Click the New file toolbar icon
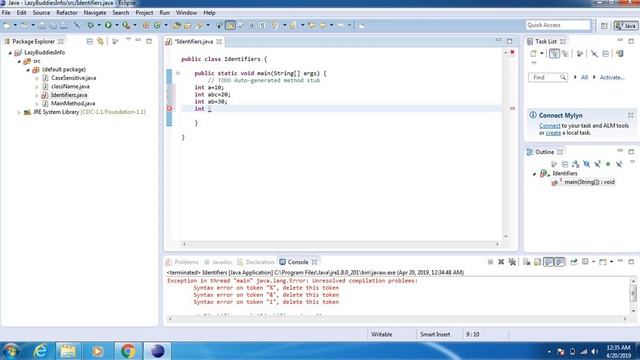 click(7, 25)
